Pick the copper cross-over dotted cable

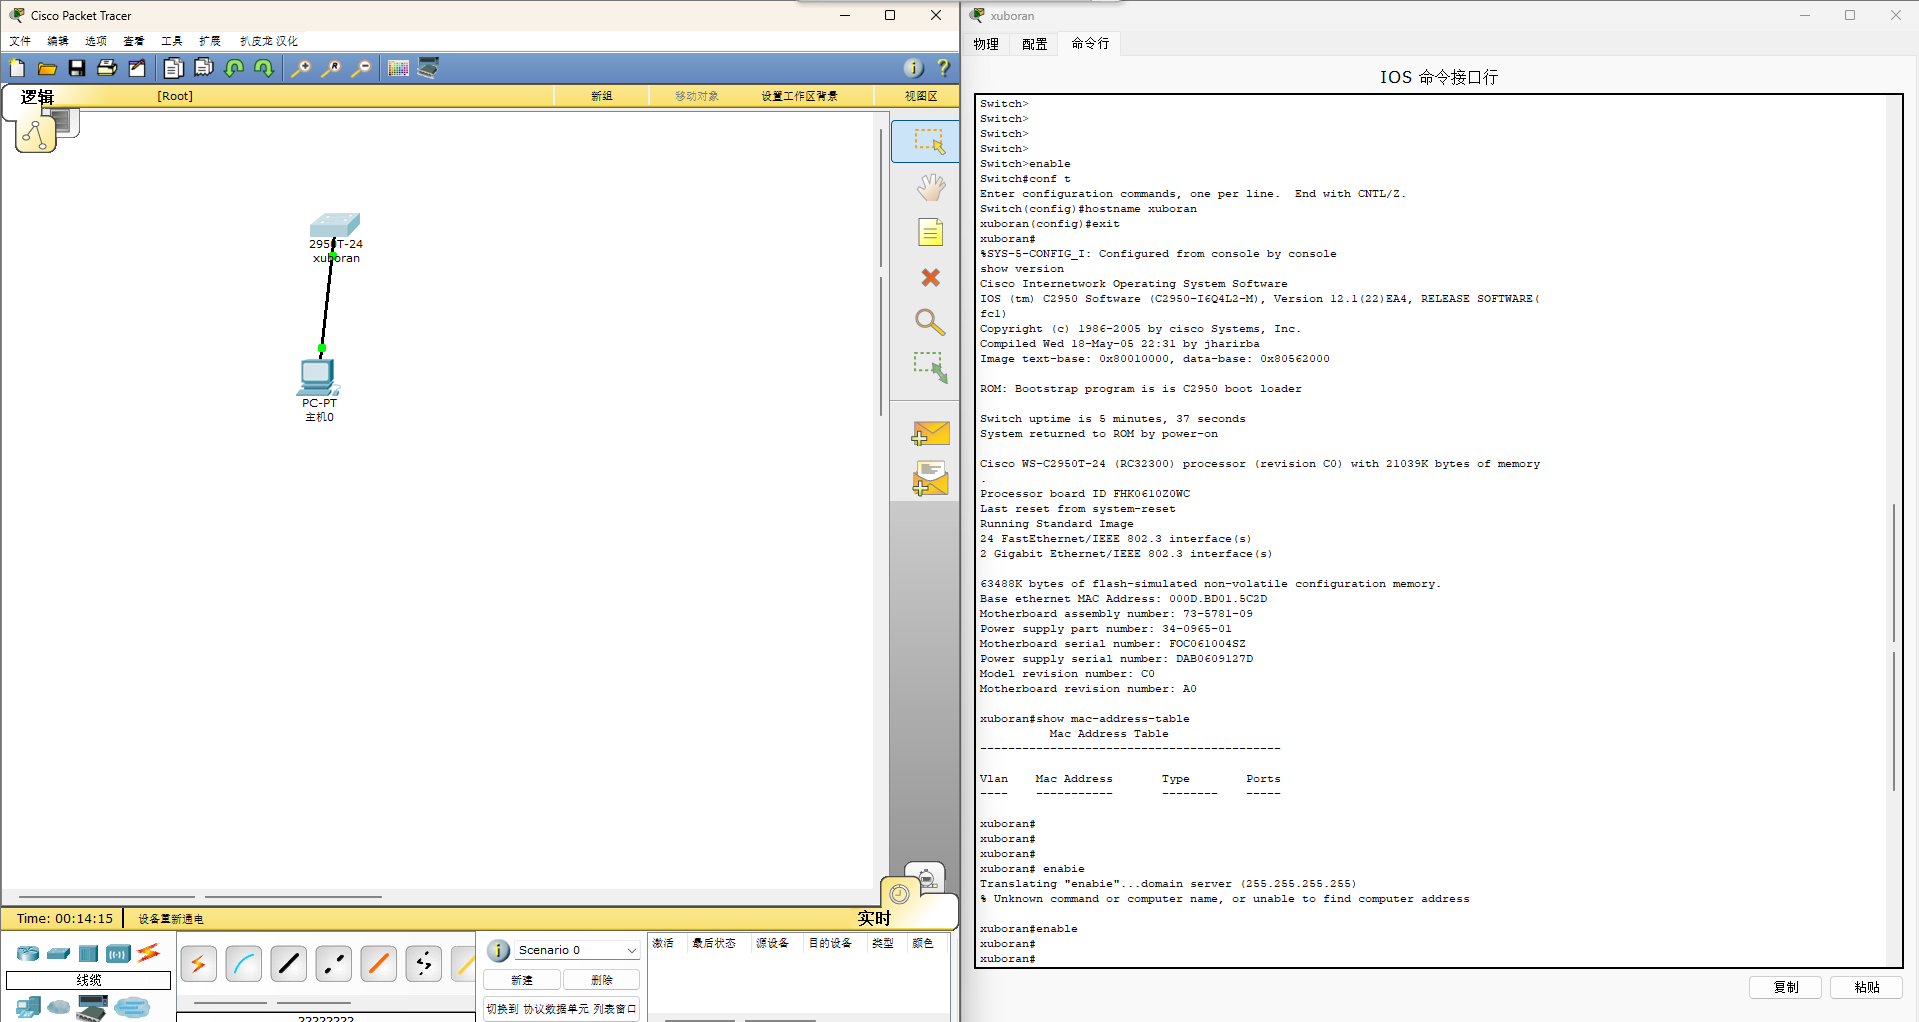click(334, 964)
